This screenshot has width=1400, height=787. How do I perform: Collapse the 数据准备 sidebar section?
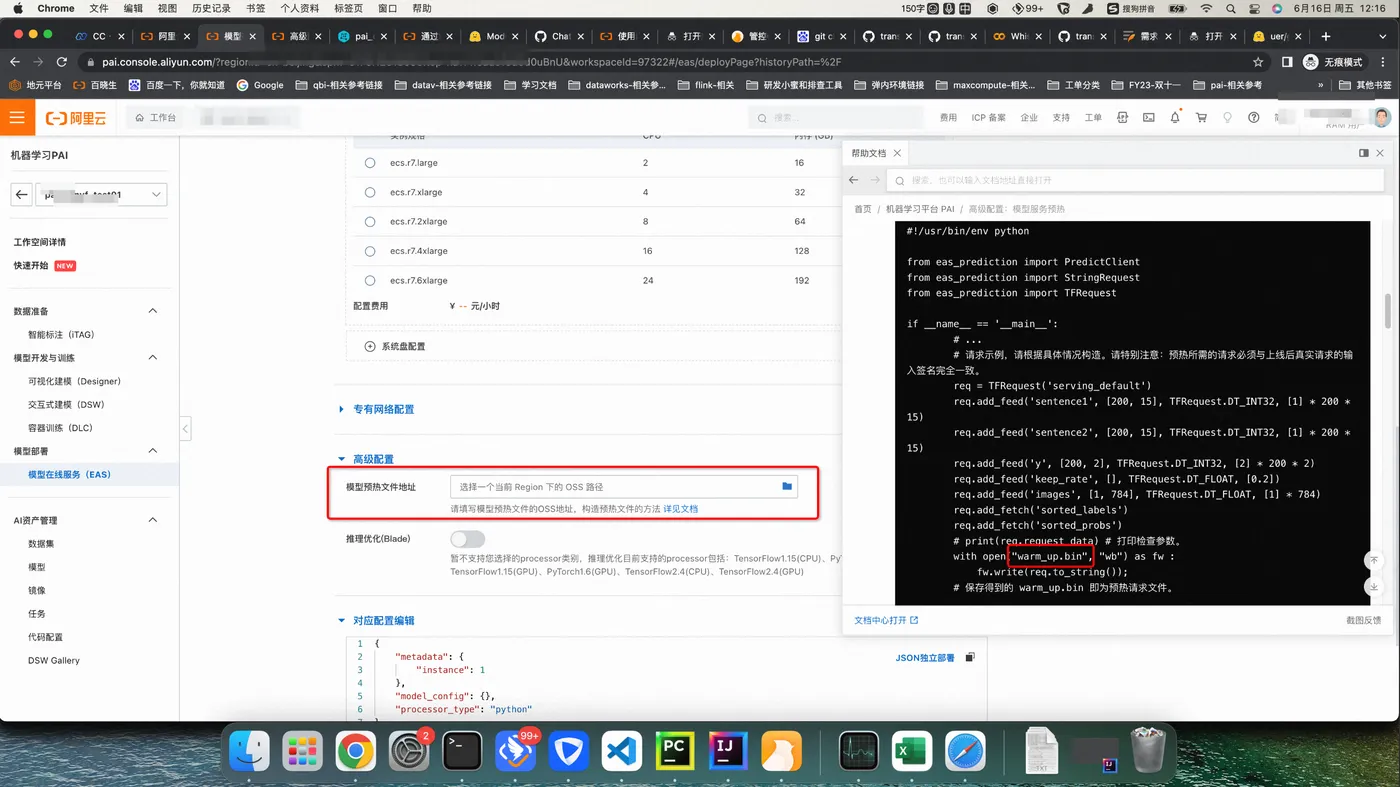point(153,311)
